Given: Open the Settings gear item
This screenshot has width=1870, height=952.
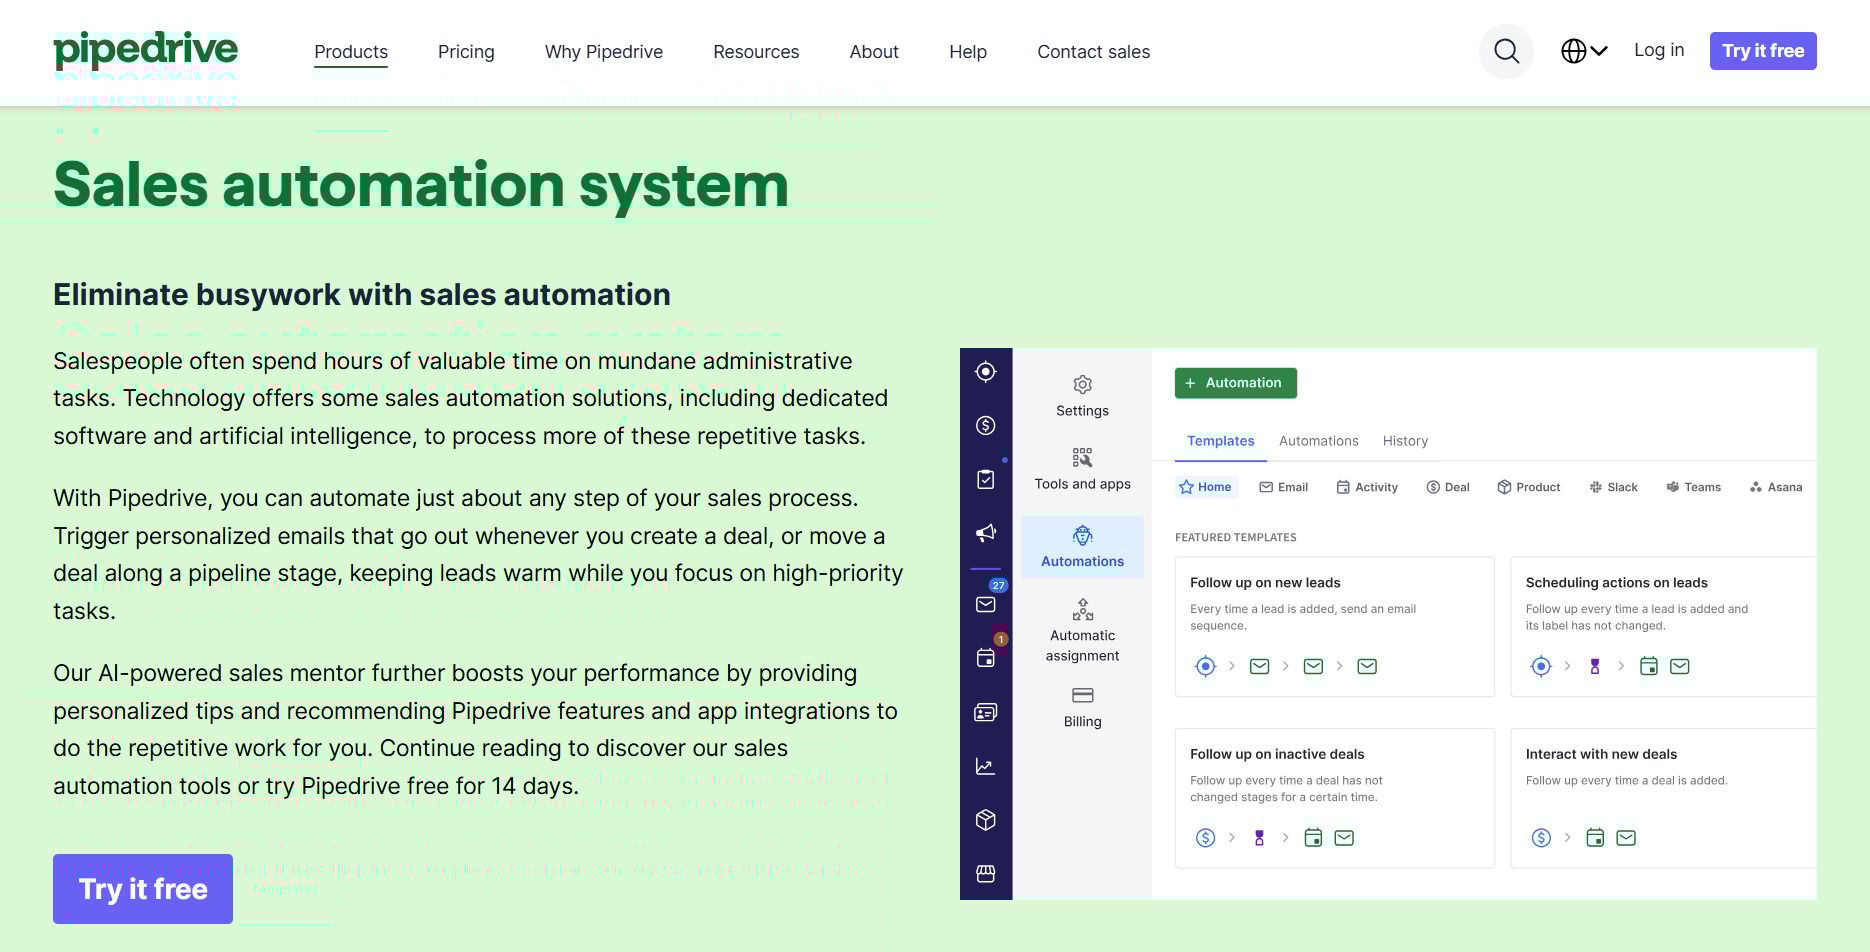Looking at the screenshot, I should point(1082,396).
